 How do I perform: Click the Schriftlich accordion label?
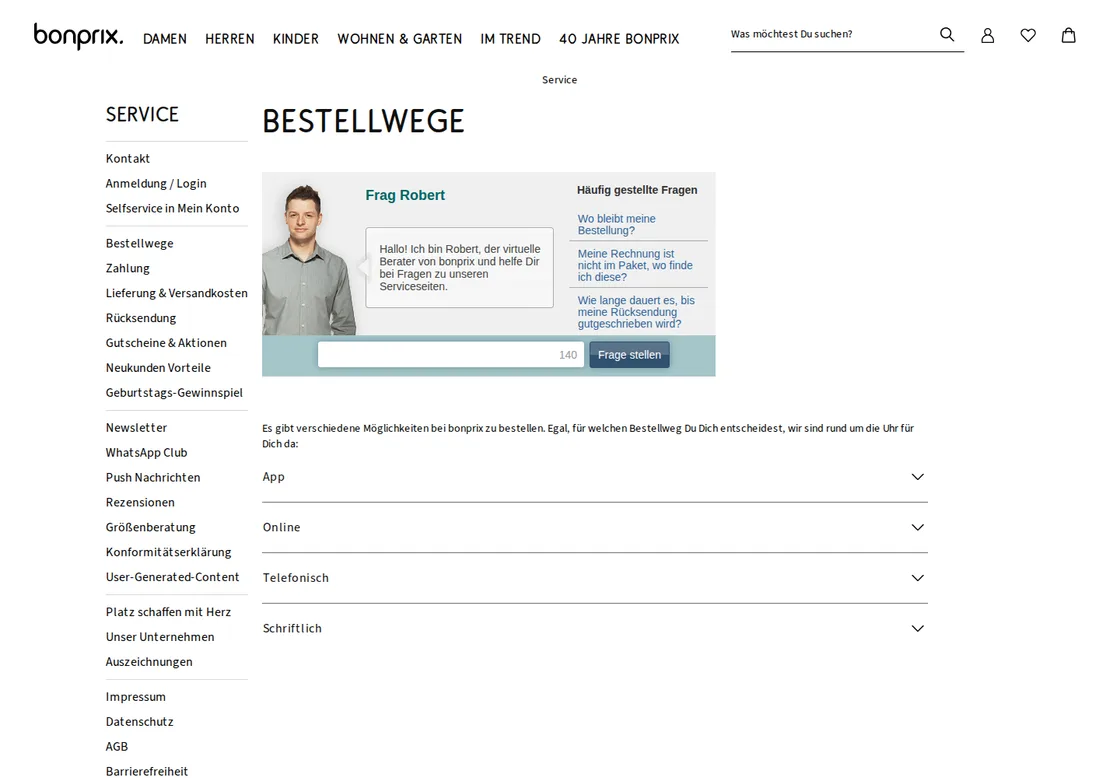pyautogui.click(x=292, y=629)
